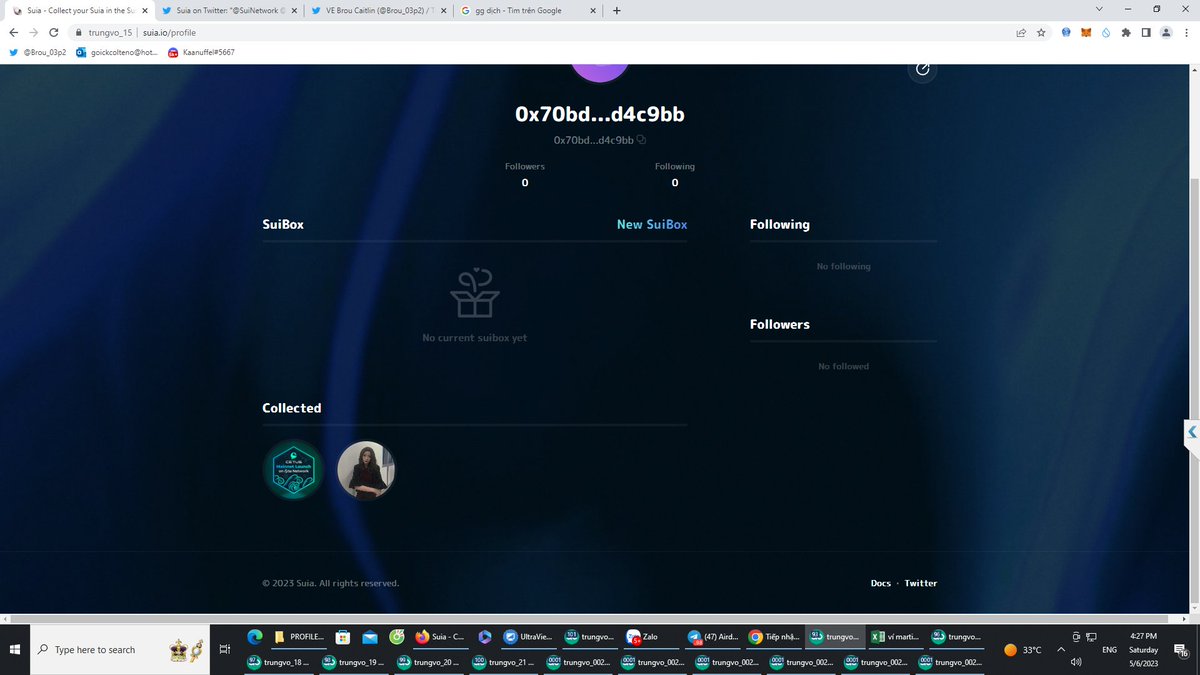Viewport: 1200px width, 675px height.
Task: Click the edit profile pencil icon
Action: (x=922, y=69)
